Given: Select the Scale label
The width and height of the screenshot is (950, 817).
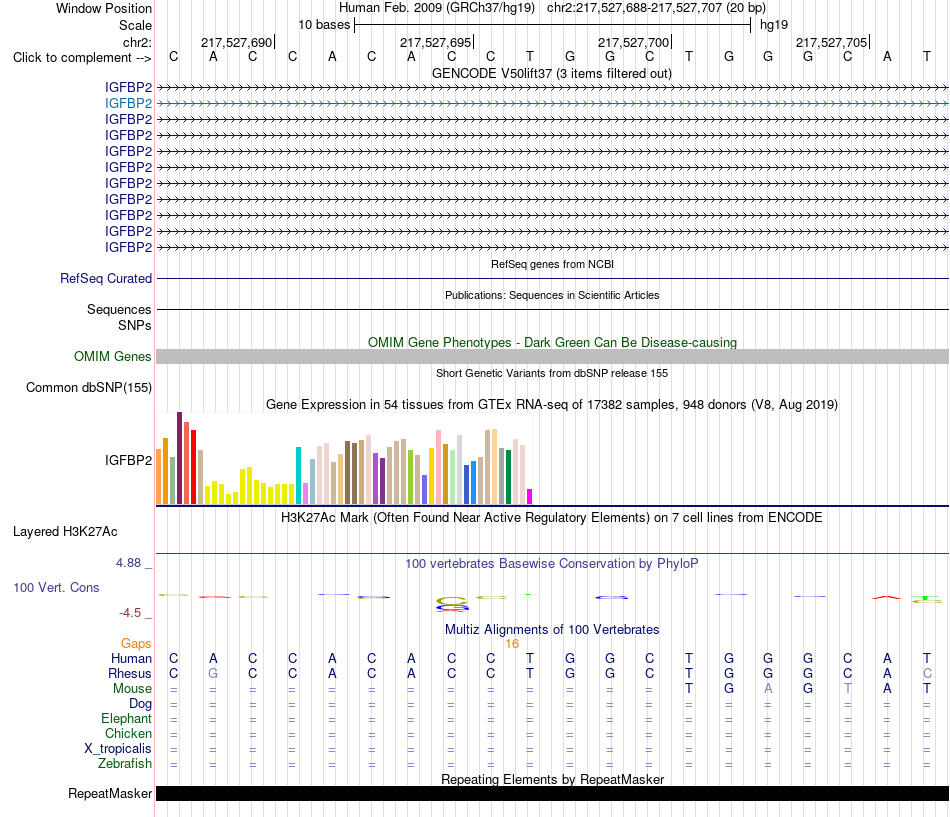Looking at the screenshot, I should [135, 25].
